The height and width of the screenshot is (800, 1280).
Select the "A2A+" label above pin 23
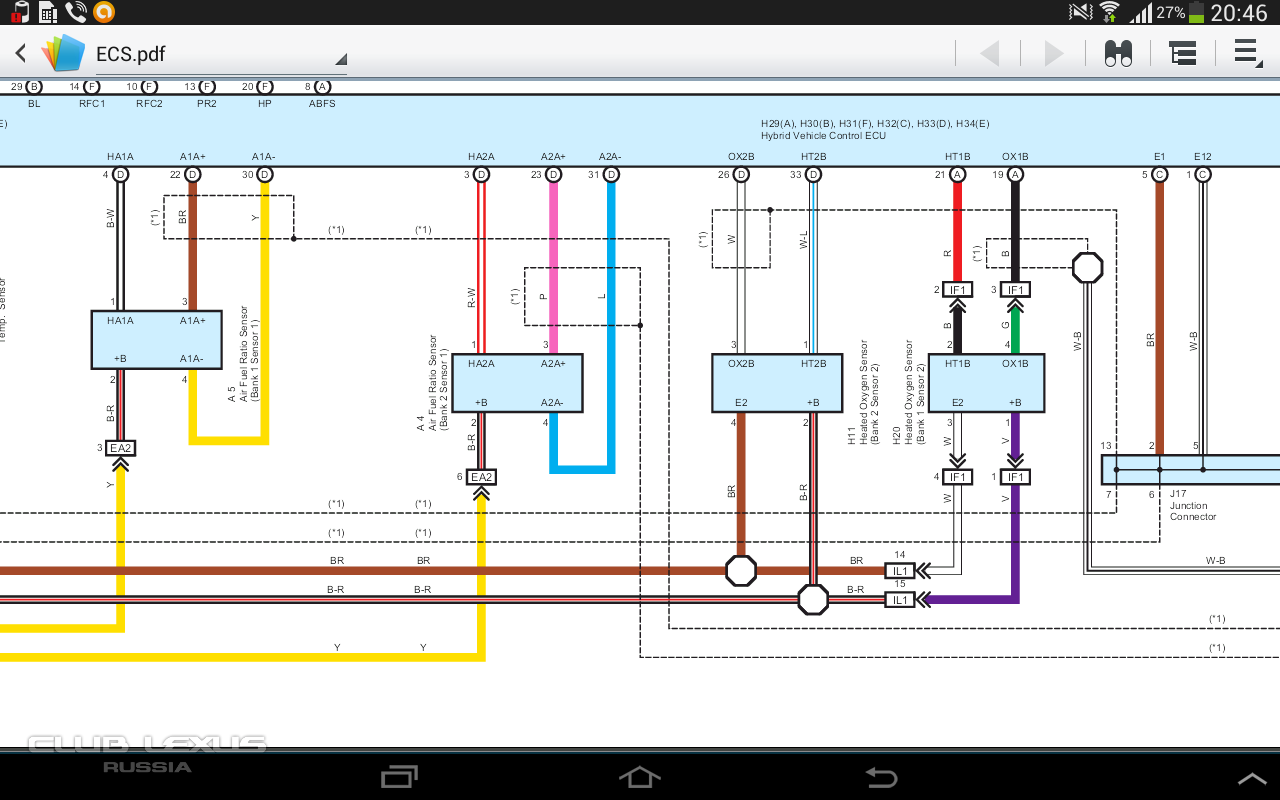point(553,157)
